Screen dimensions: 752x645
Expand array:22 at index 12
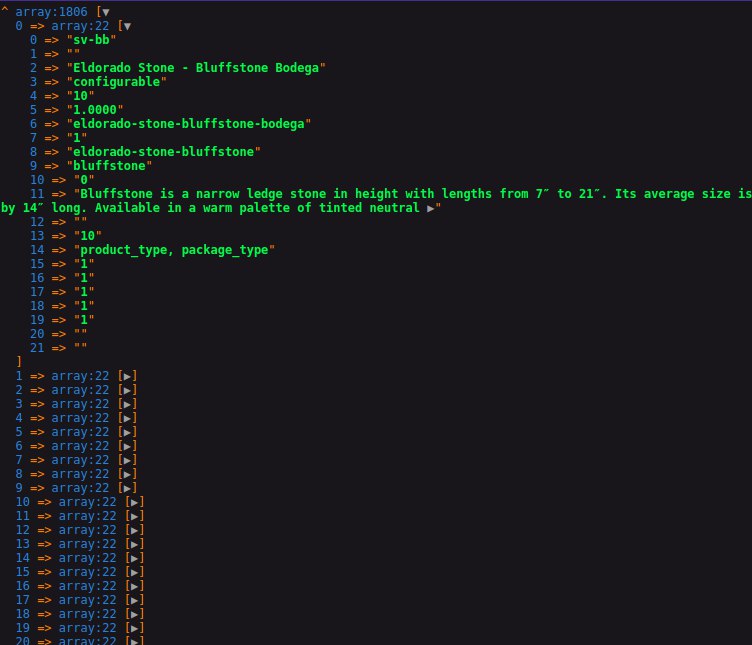click(x=134, y=530)
